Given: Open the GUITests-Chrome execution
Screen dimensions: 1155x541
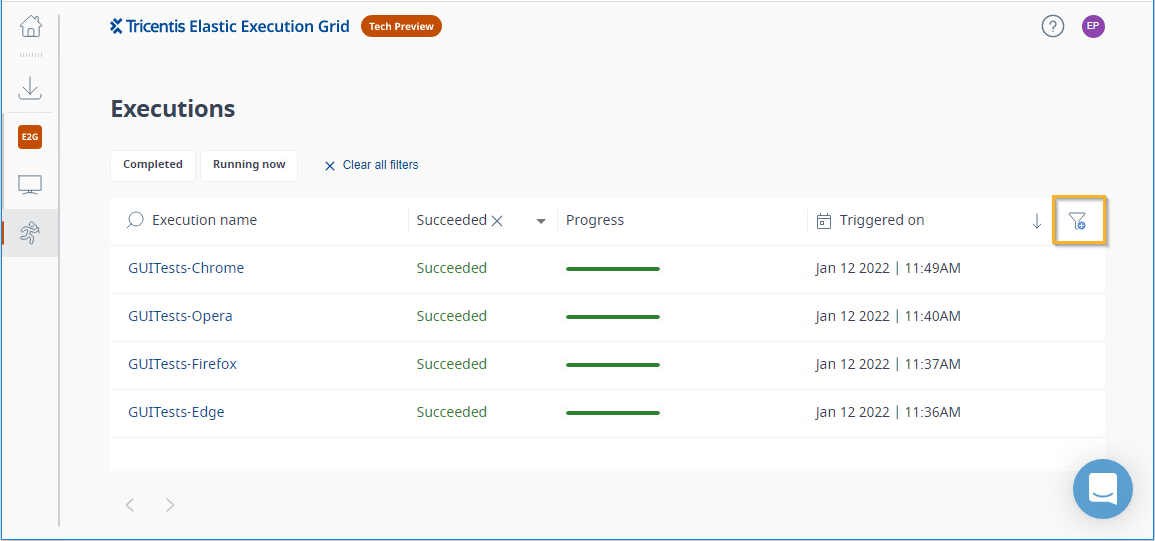Looking at the screenshot, I should tap(186, 268).
